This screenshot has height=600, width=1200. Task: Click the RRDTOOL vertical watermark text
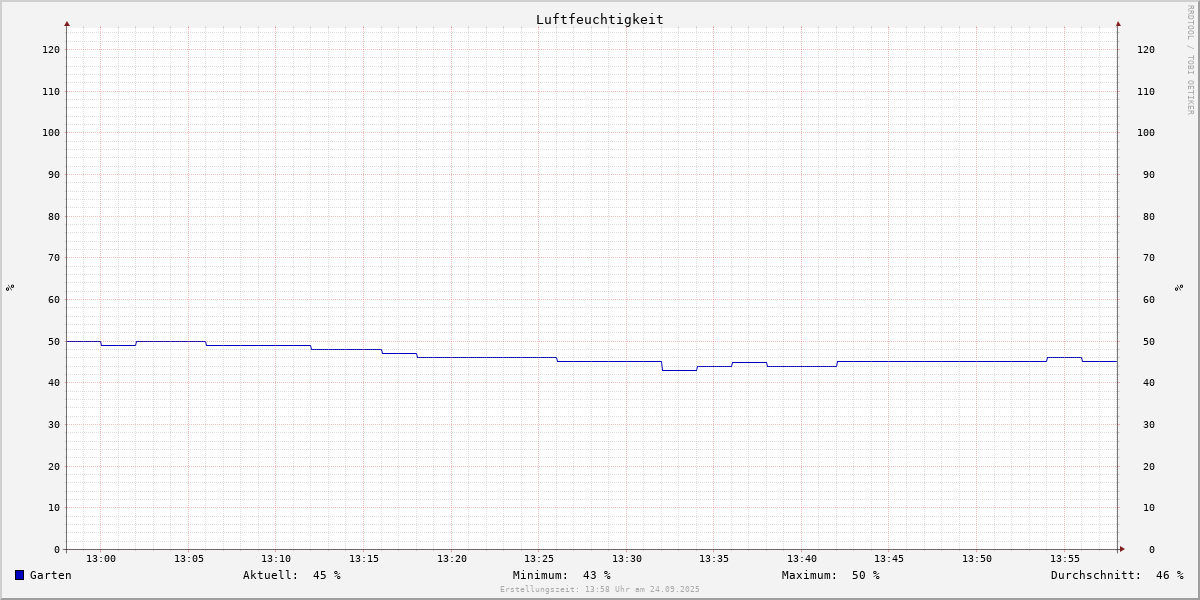(1190, 60)
